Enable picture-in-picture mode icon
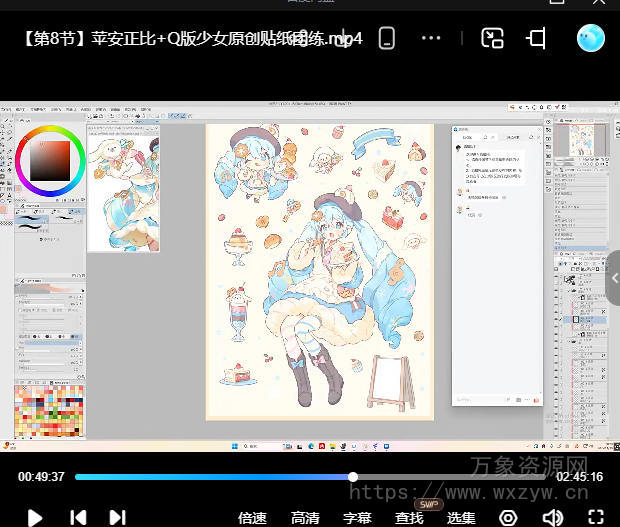The height and width of the screenshot is (527, 620). (492, 39)
